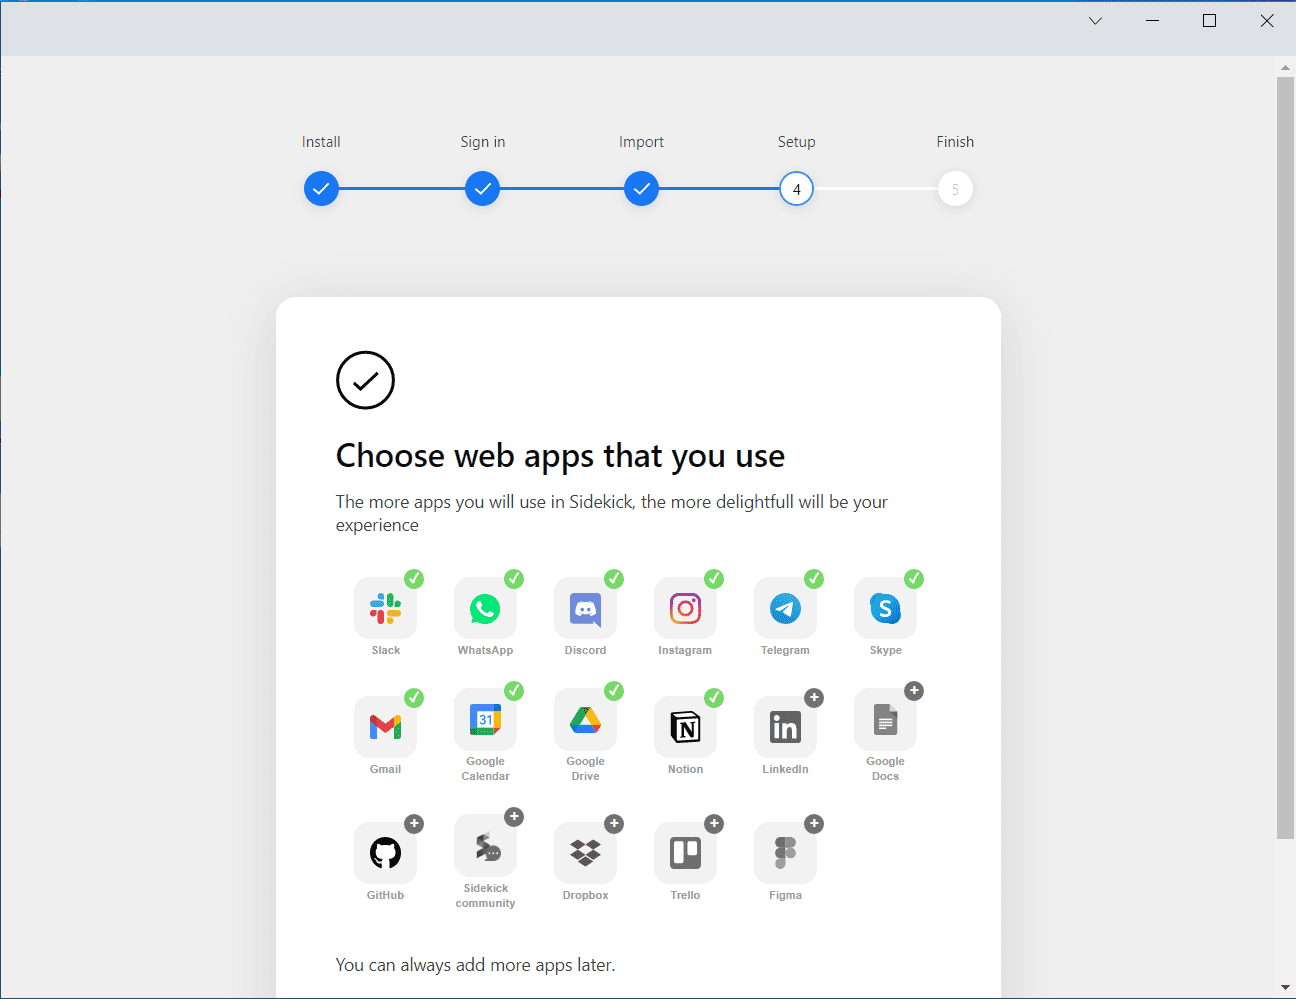The width and height of the screenshot is (1296, 999).
Task: Minimize the Sidekick setup window
Action: [x=1153, y=21]
